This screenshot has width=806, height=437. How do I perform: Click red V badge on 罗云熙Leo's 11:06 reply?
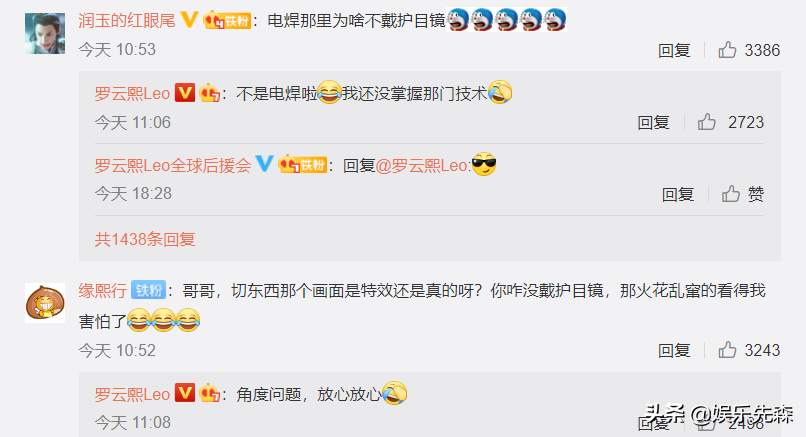[185, 93]
